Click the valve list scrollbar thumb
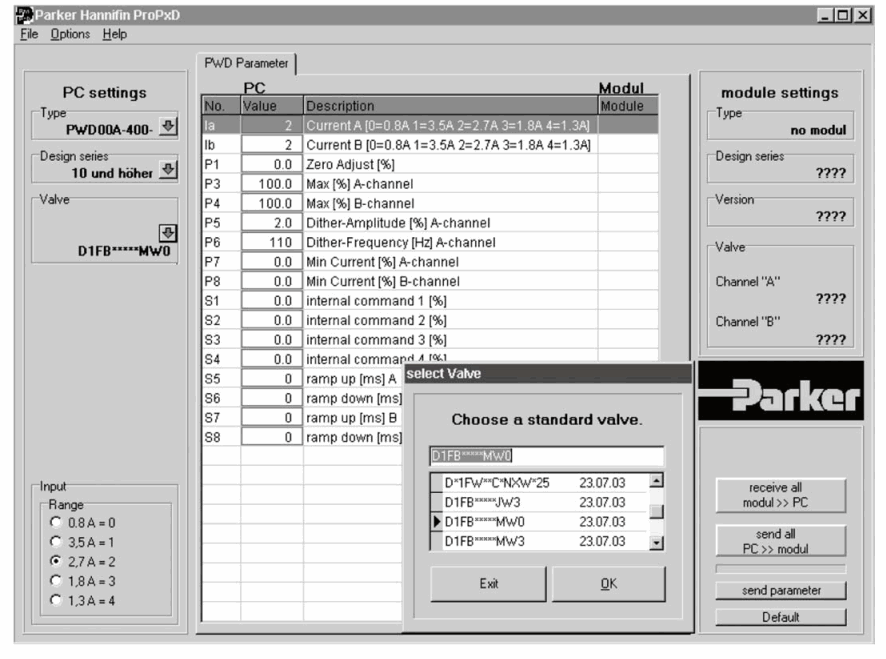Image resolution: width=886 pixels, height=659 pixels. point(656,511)
